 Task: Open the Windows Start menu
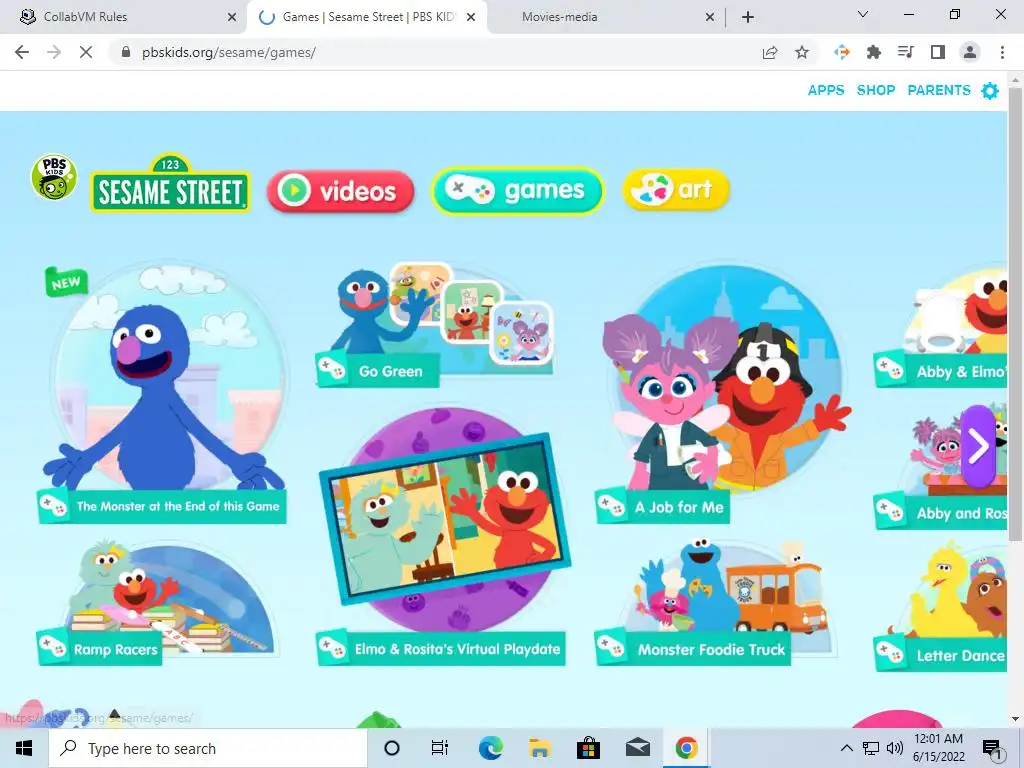pyautogui.click(x=24, y=748)
